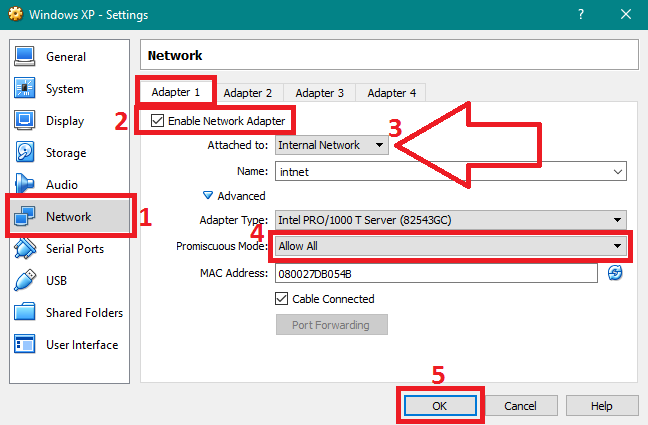
Task: Switch to the Adapter 4 tab
Action: pos(391,93)
